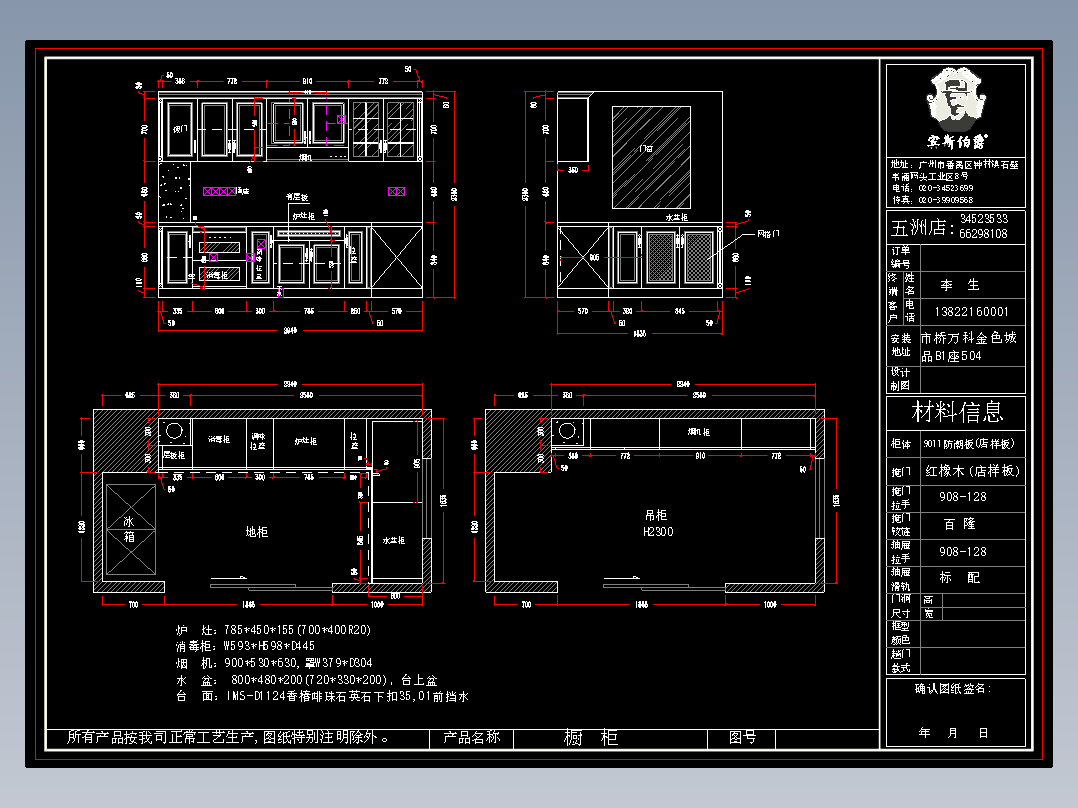
Task: Click the '产品名称' label
Action: 472,737
